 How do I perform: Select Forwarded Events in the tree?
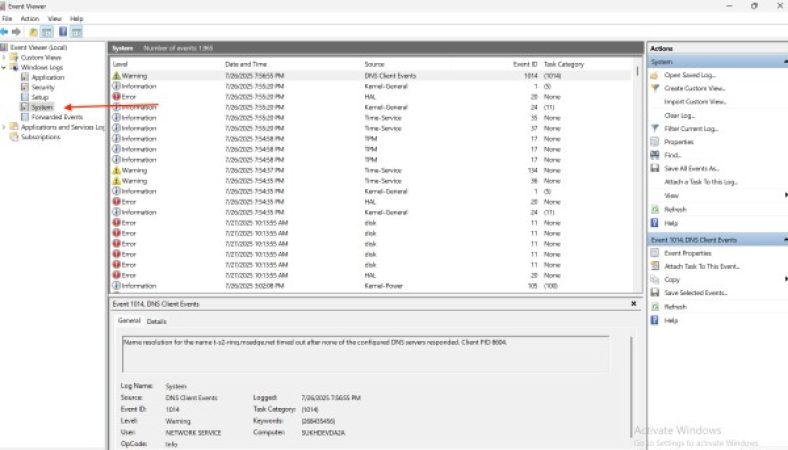(57, 117)
